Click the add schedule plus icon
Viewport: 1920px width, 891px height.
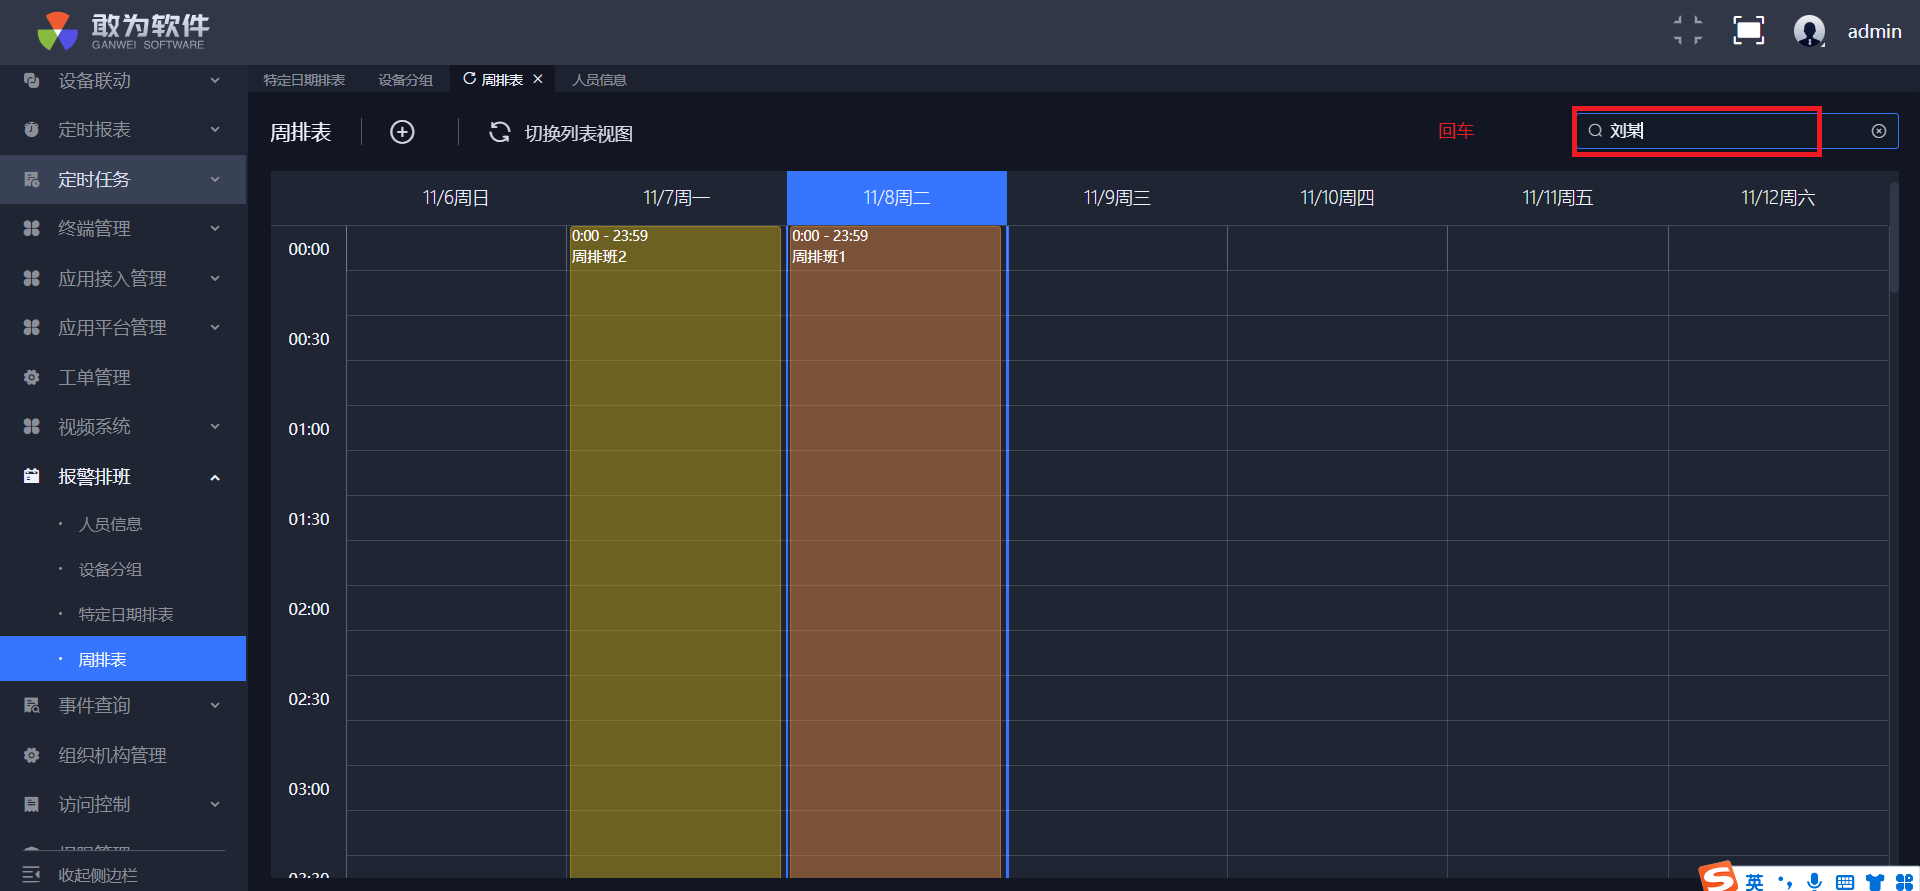[402, 132]
